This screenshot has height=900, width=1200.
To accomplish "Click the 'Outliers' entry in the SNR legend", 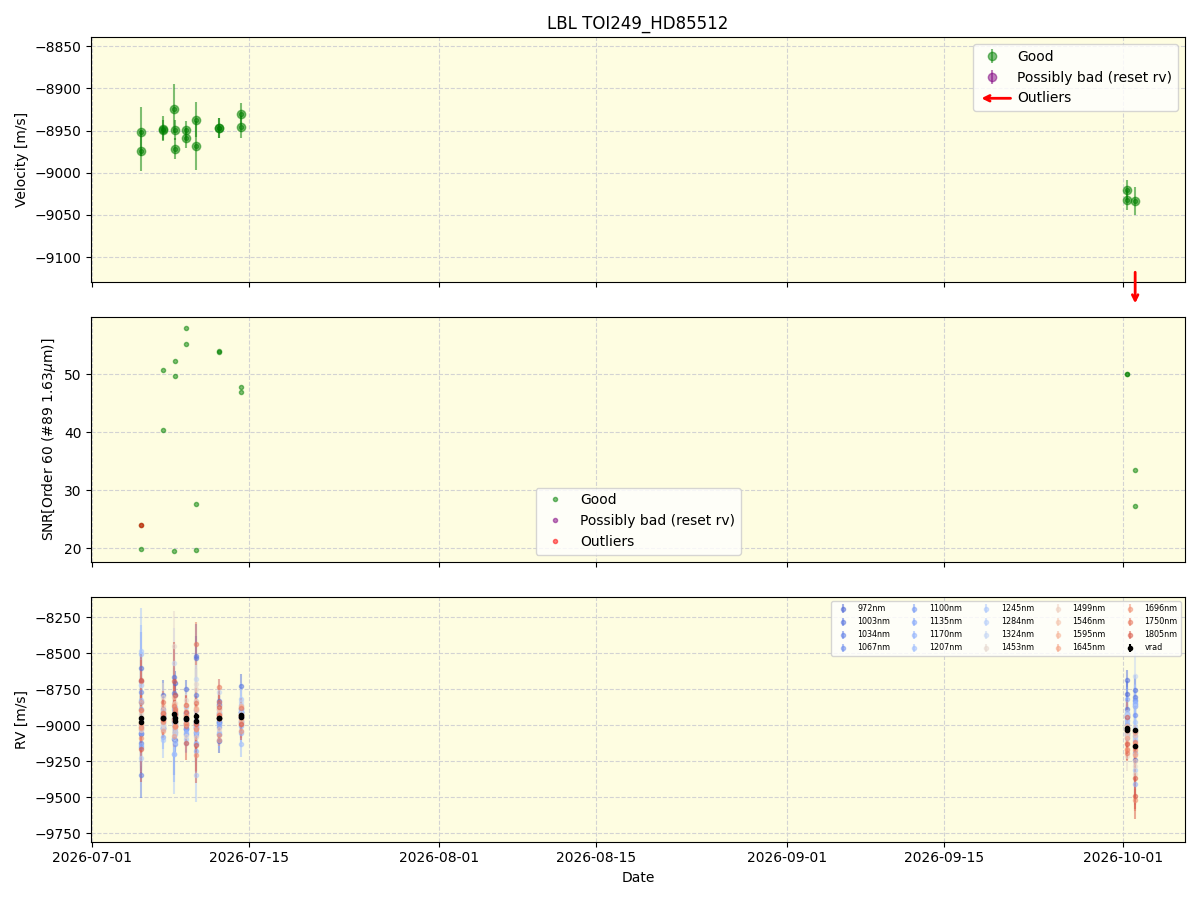I will pyautogui.click(x=607, y=541).
